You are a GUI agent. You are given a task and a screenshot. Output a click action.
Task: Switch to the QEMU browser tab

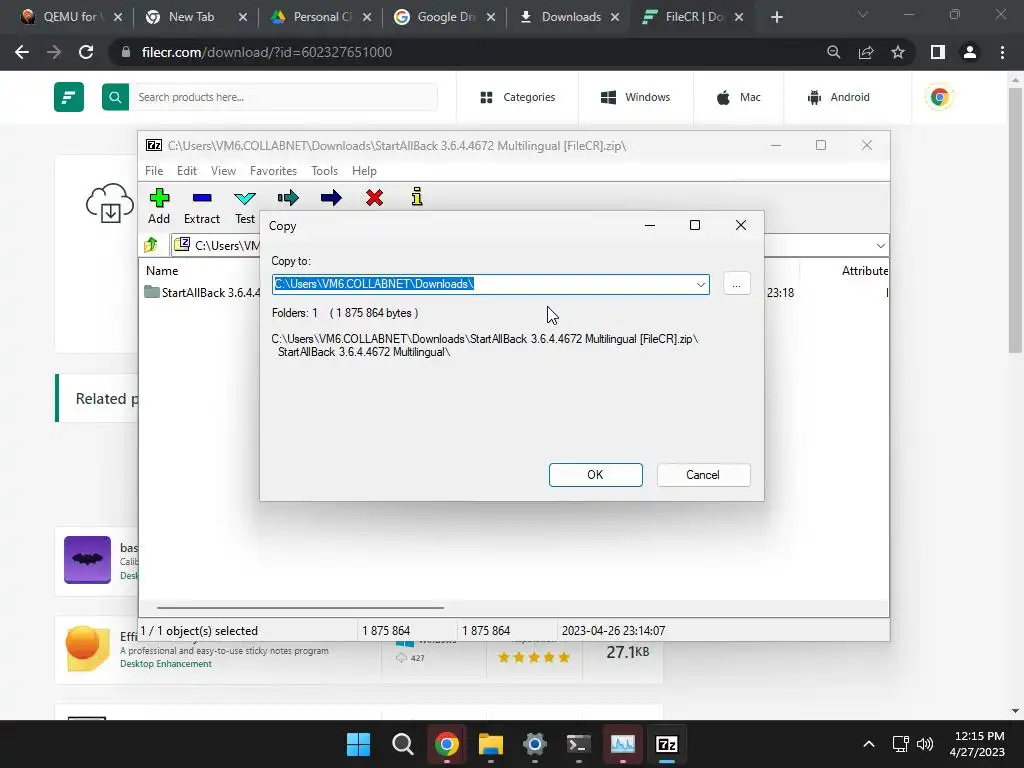click(69, 17)
